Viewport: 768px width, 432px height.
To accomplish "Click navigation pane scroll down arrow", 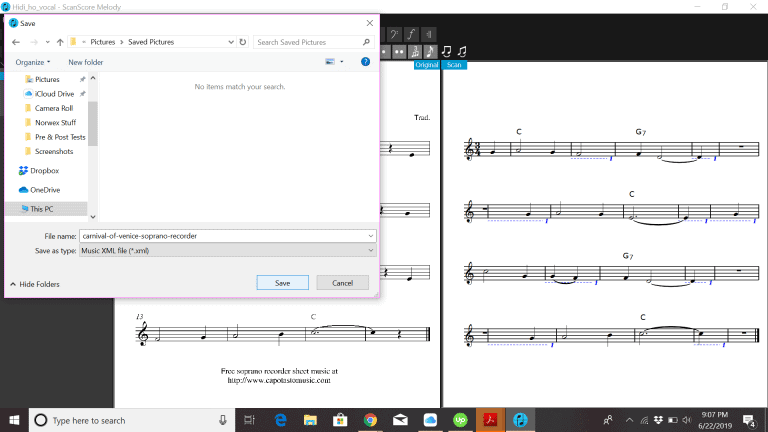I will 93,217.
